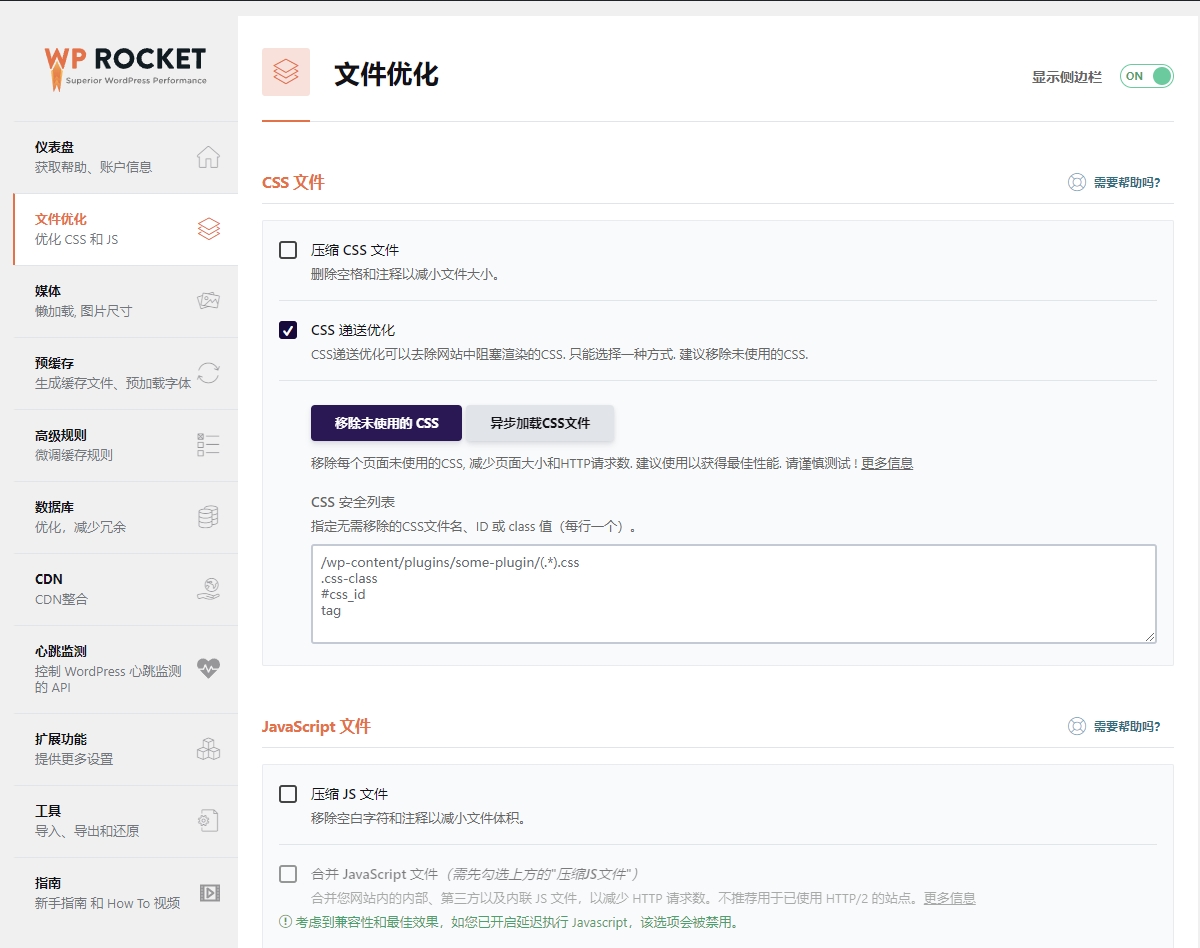Click the database cylinder icon

point(208,517)
